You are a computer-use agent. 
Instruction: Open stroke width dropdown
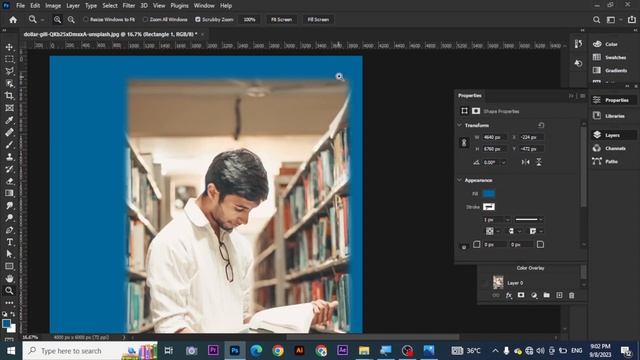[x=507, y=220]
